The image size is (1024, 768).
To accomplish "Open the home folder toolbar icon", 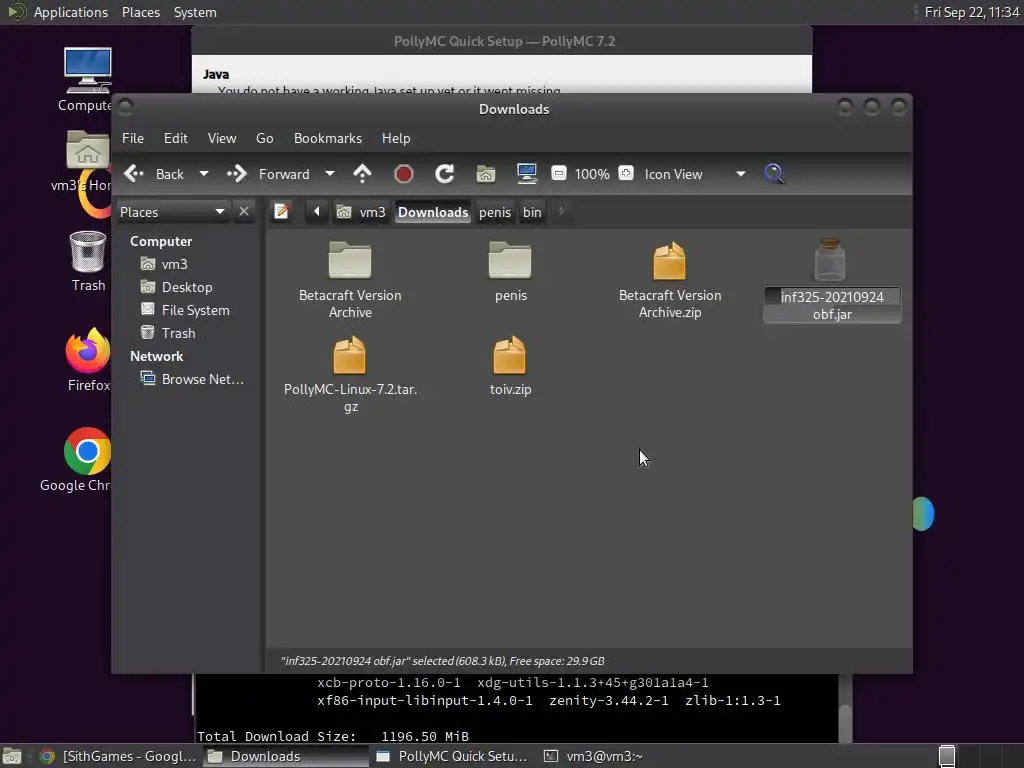I will 485,174.
